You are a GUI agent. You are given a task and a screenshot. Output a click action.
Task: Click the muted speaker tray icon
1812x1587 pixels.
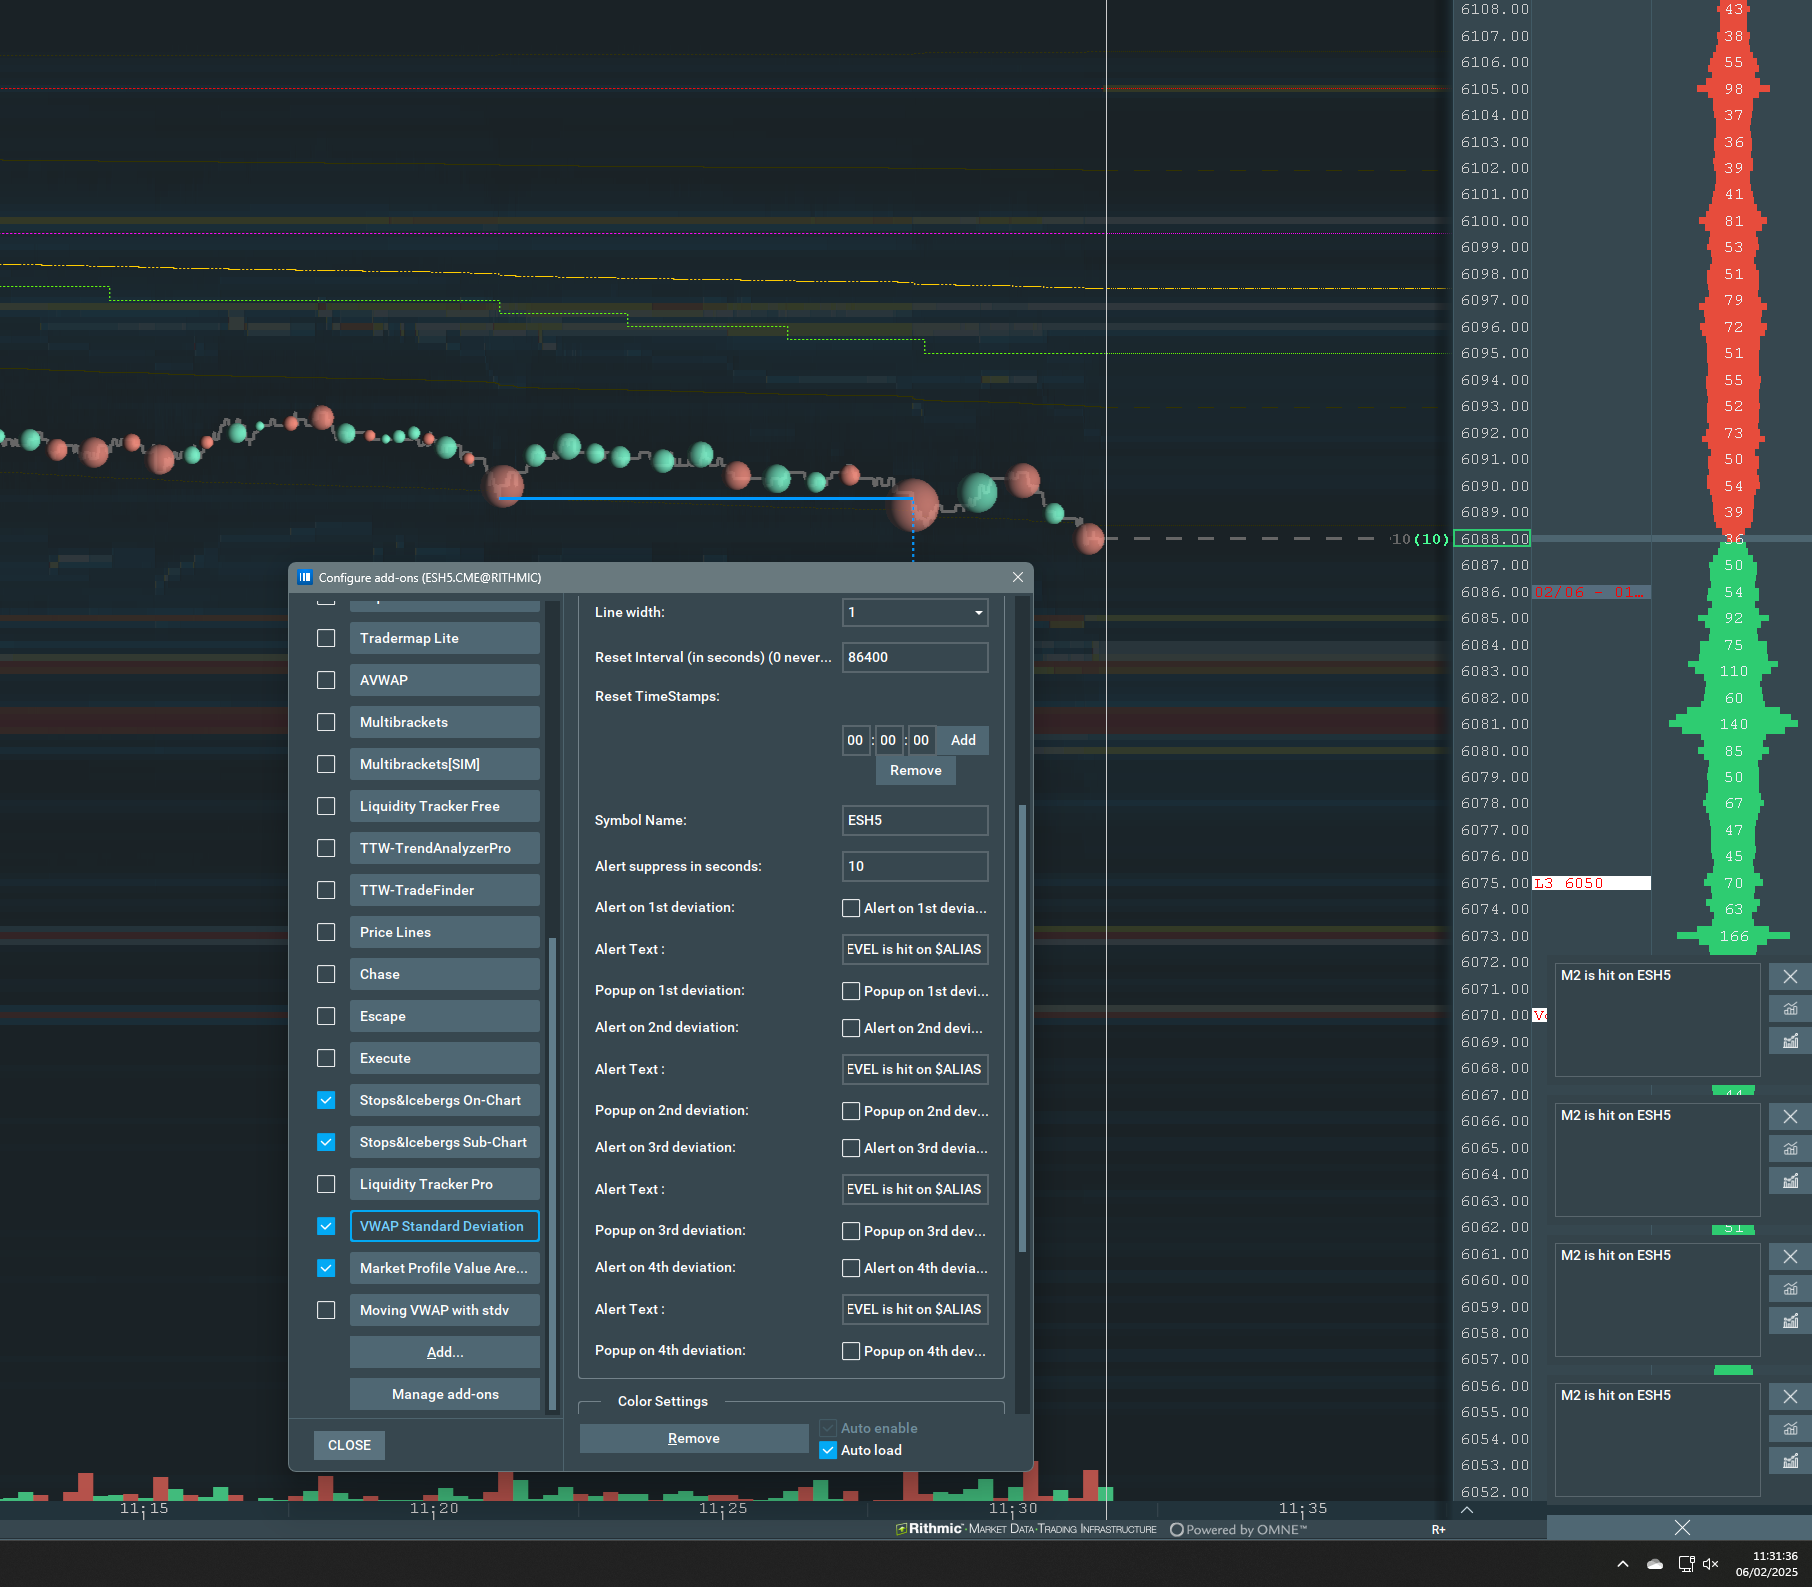(1710, 1564)
